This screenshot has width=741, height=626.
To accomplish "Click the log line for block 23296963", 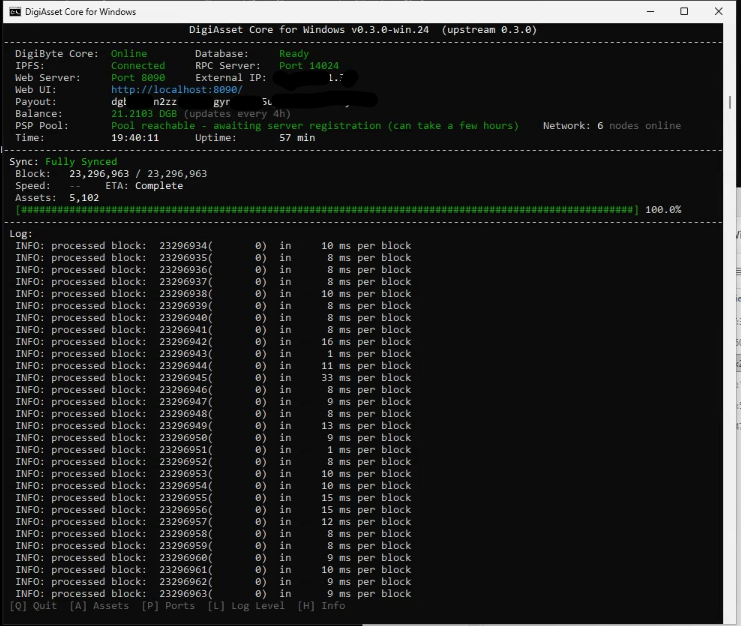I will tap(213, 594).
